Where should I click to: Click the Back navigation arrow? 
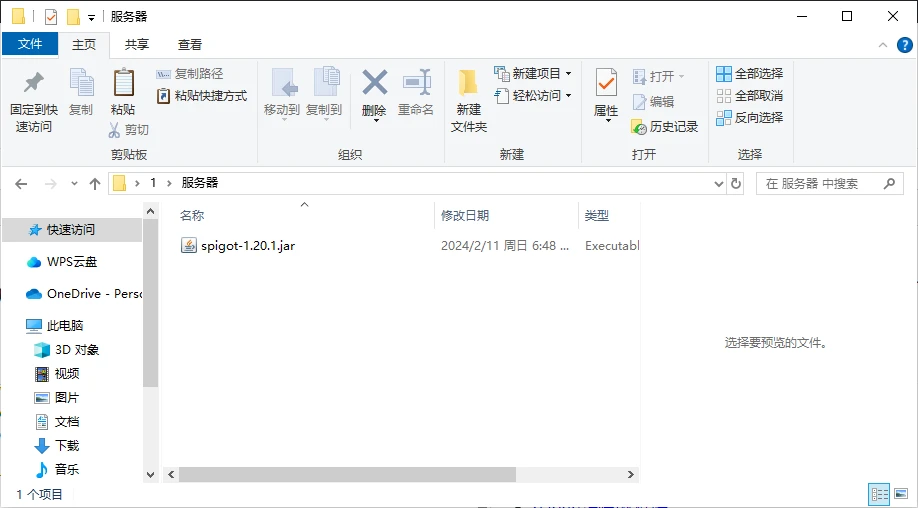click(x=21, y=184)
